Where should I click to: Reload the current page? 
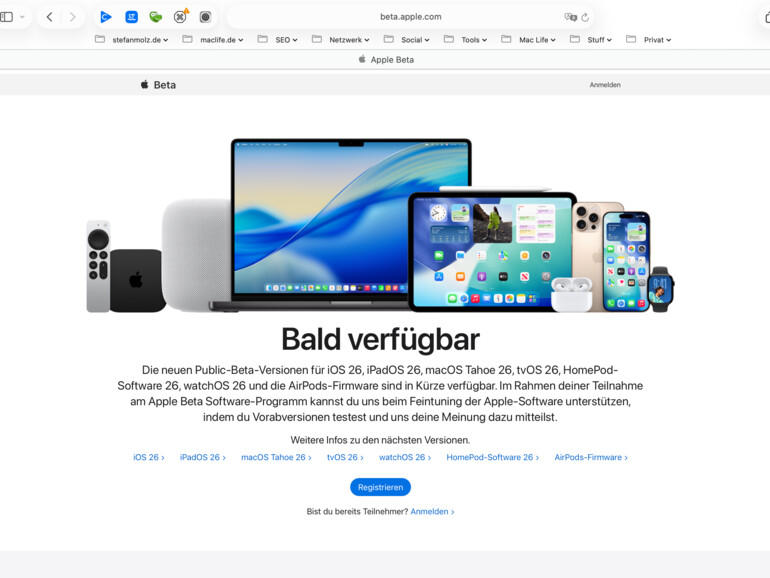585,17
